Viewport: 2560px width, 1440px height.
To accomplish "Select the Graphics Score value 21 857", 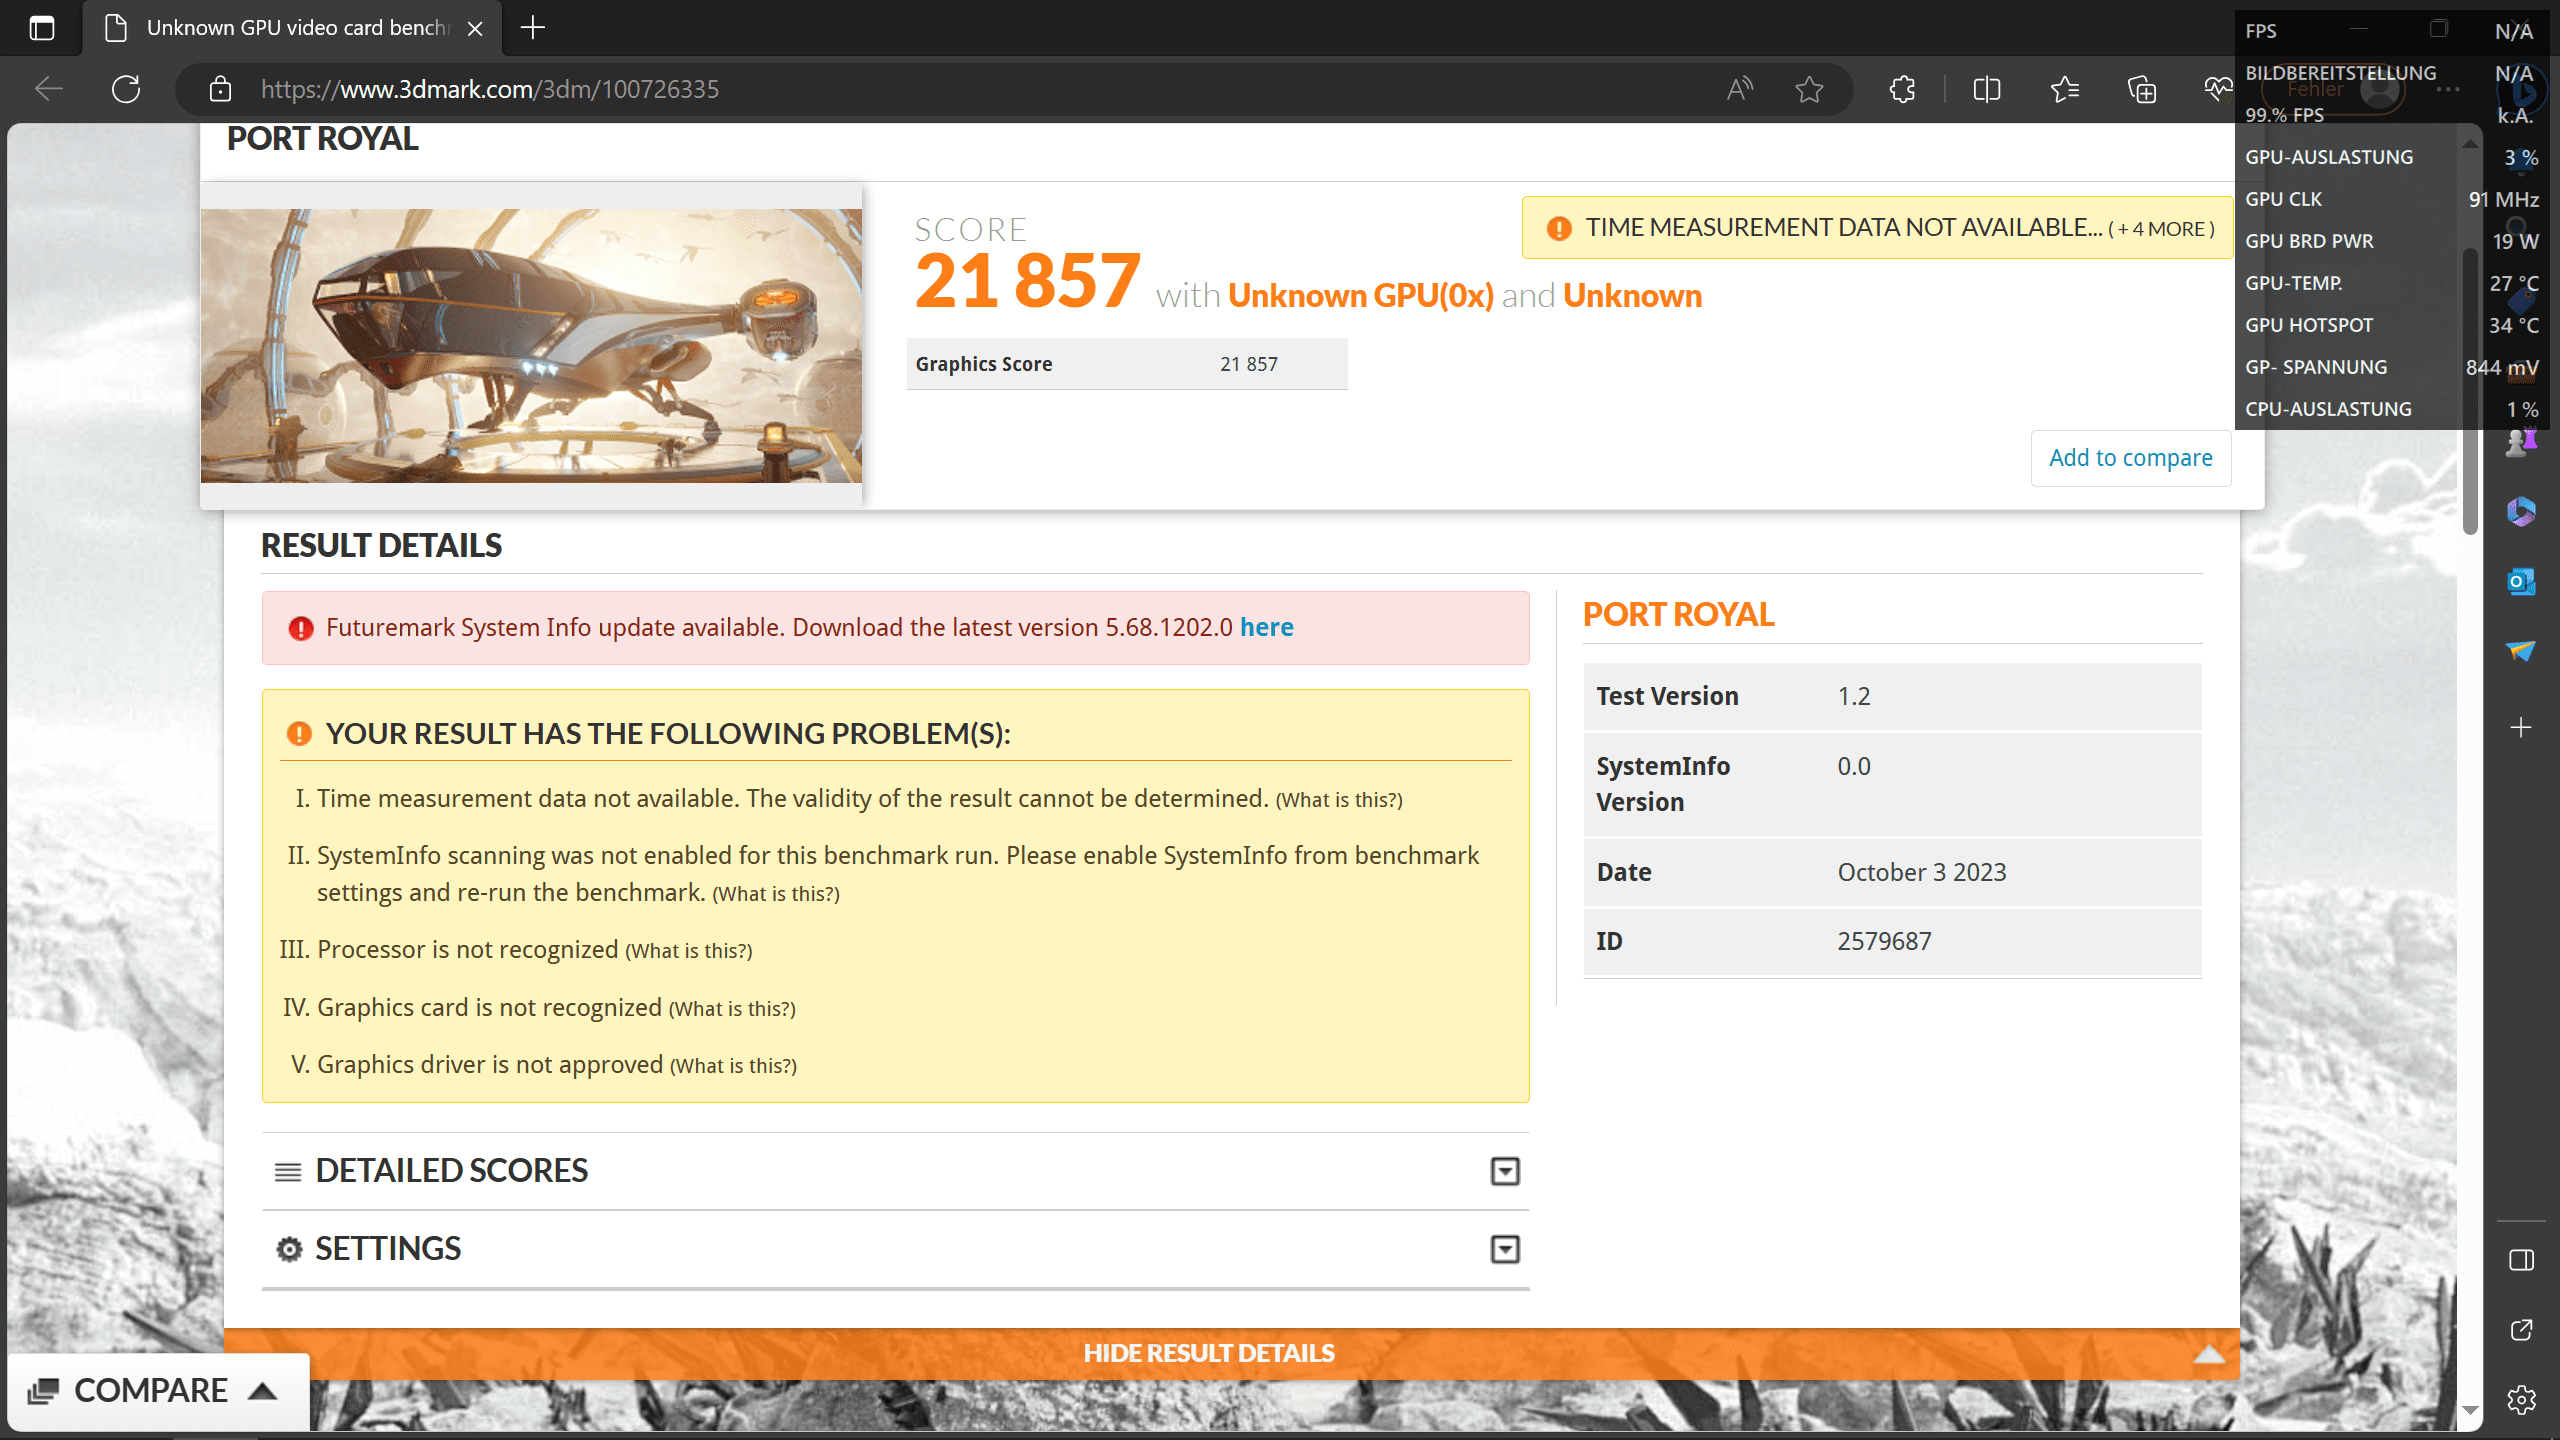I will pyautogui.click(x=1249, y=364).
